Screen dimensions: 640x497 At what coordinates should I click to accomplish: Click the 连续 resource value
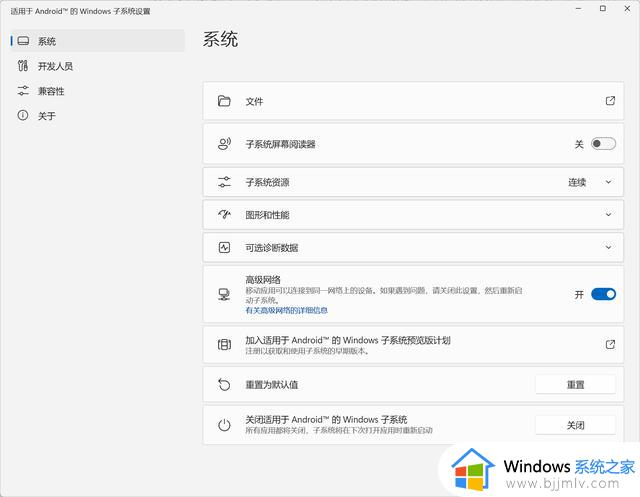point(577,182)
